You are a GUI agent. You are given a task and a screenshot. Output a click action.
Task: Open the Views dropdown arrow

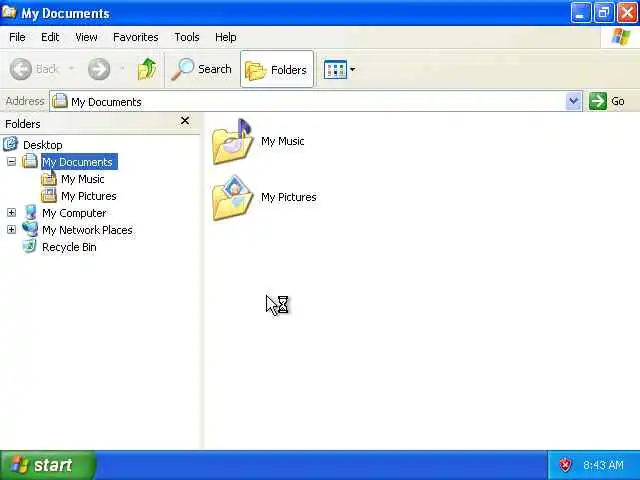(x=353, y=69)
